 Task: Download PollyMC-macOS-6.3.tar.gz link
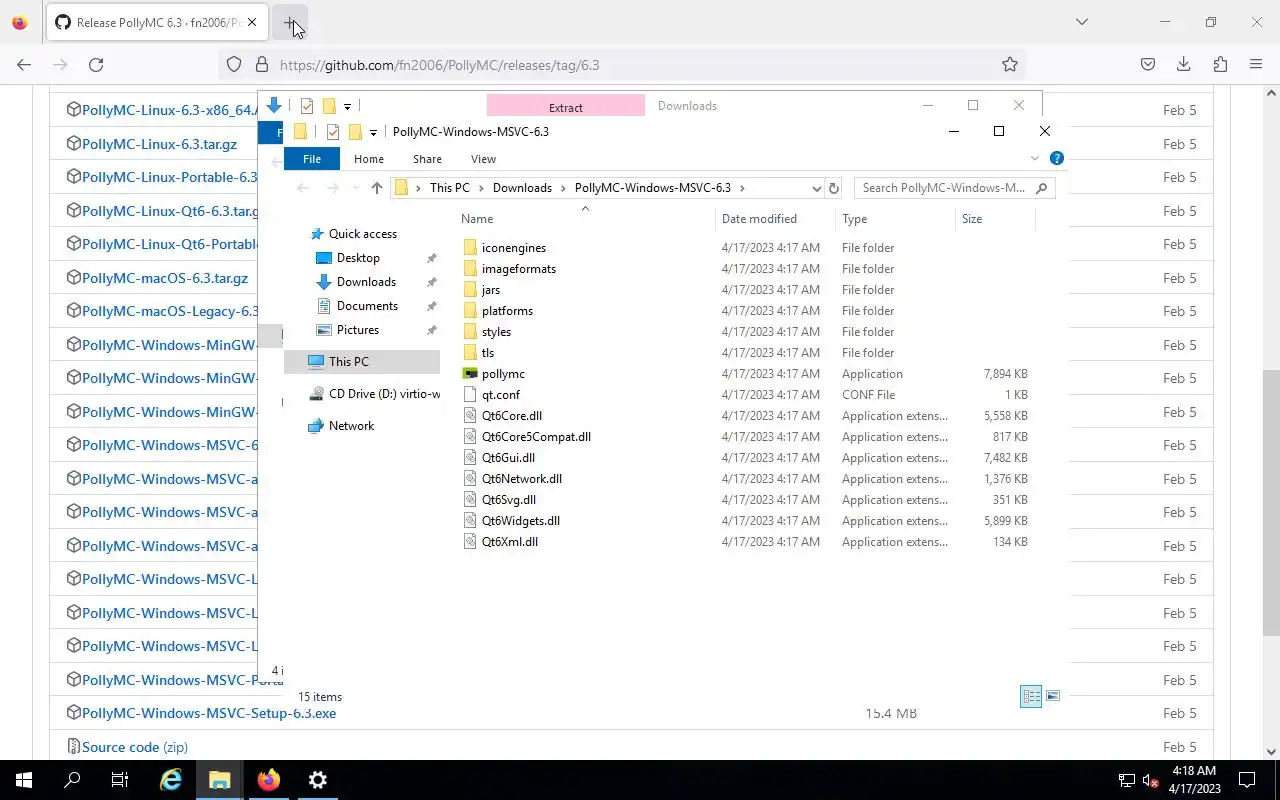165,278
